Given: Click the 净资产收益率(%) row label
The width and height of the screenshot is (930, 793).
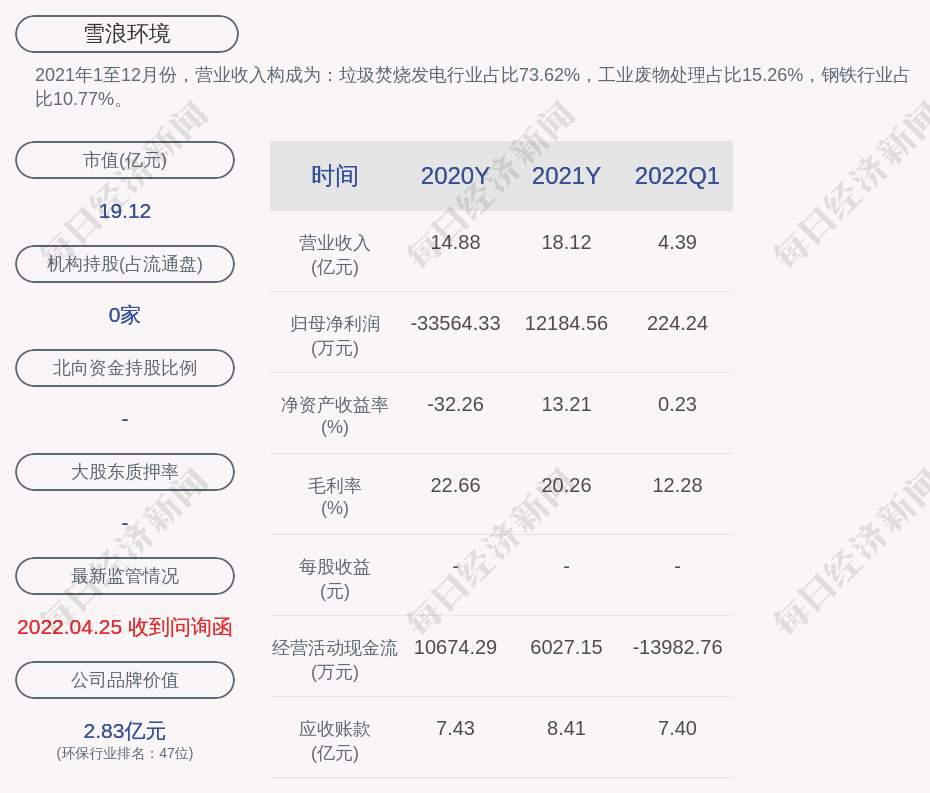Looking at the screenshot, I should [334, 416].
